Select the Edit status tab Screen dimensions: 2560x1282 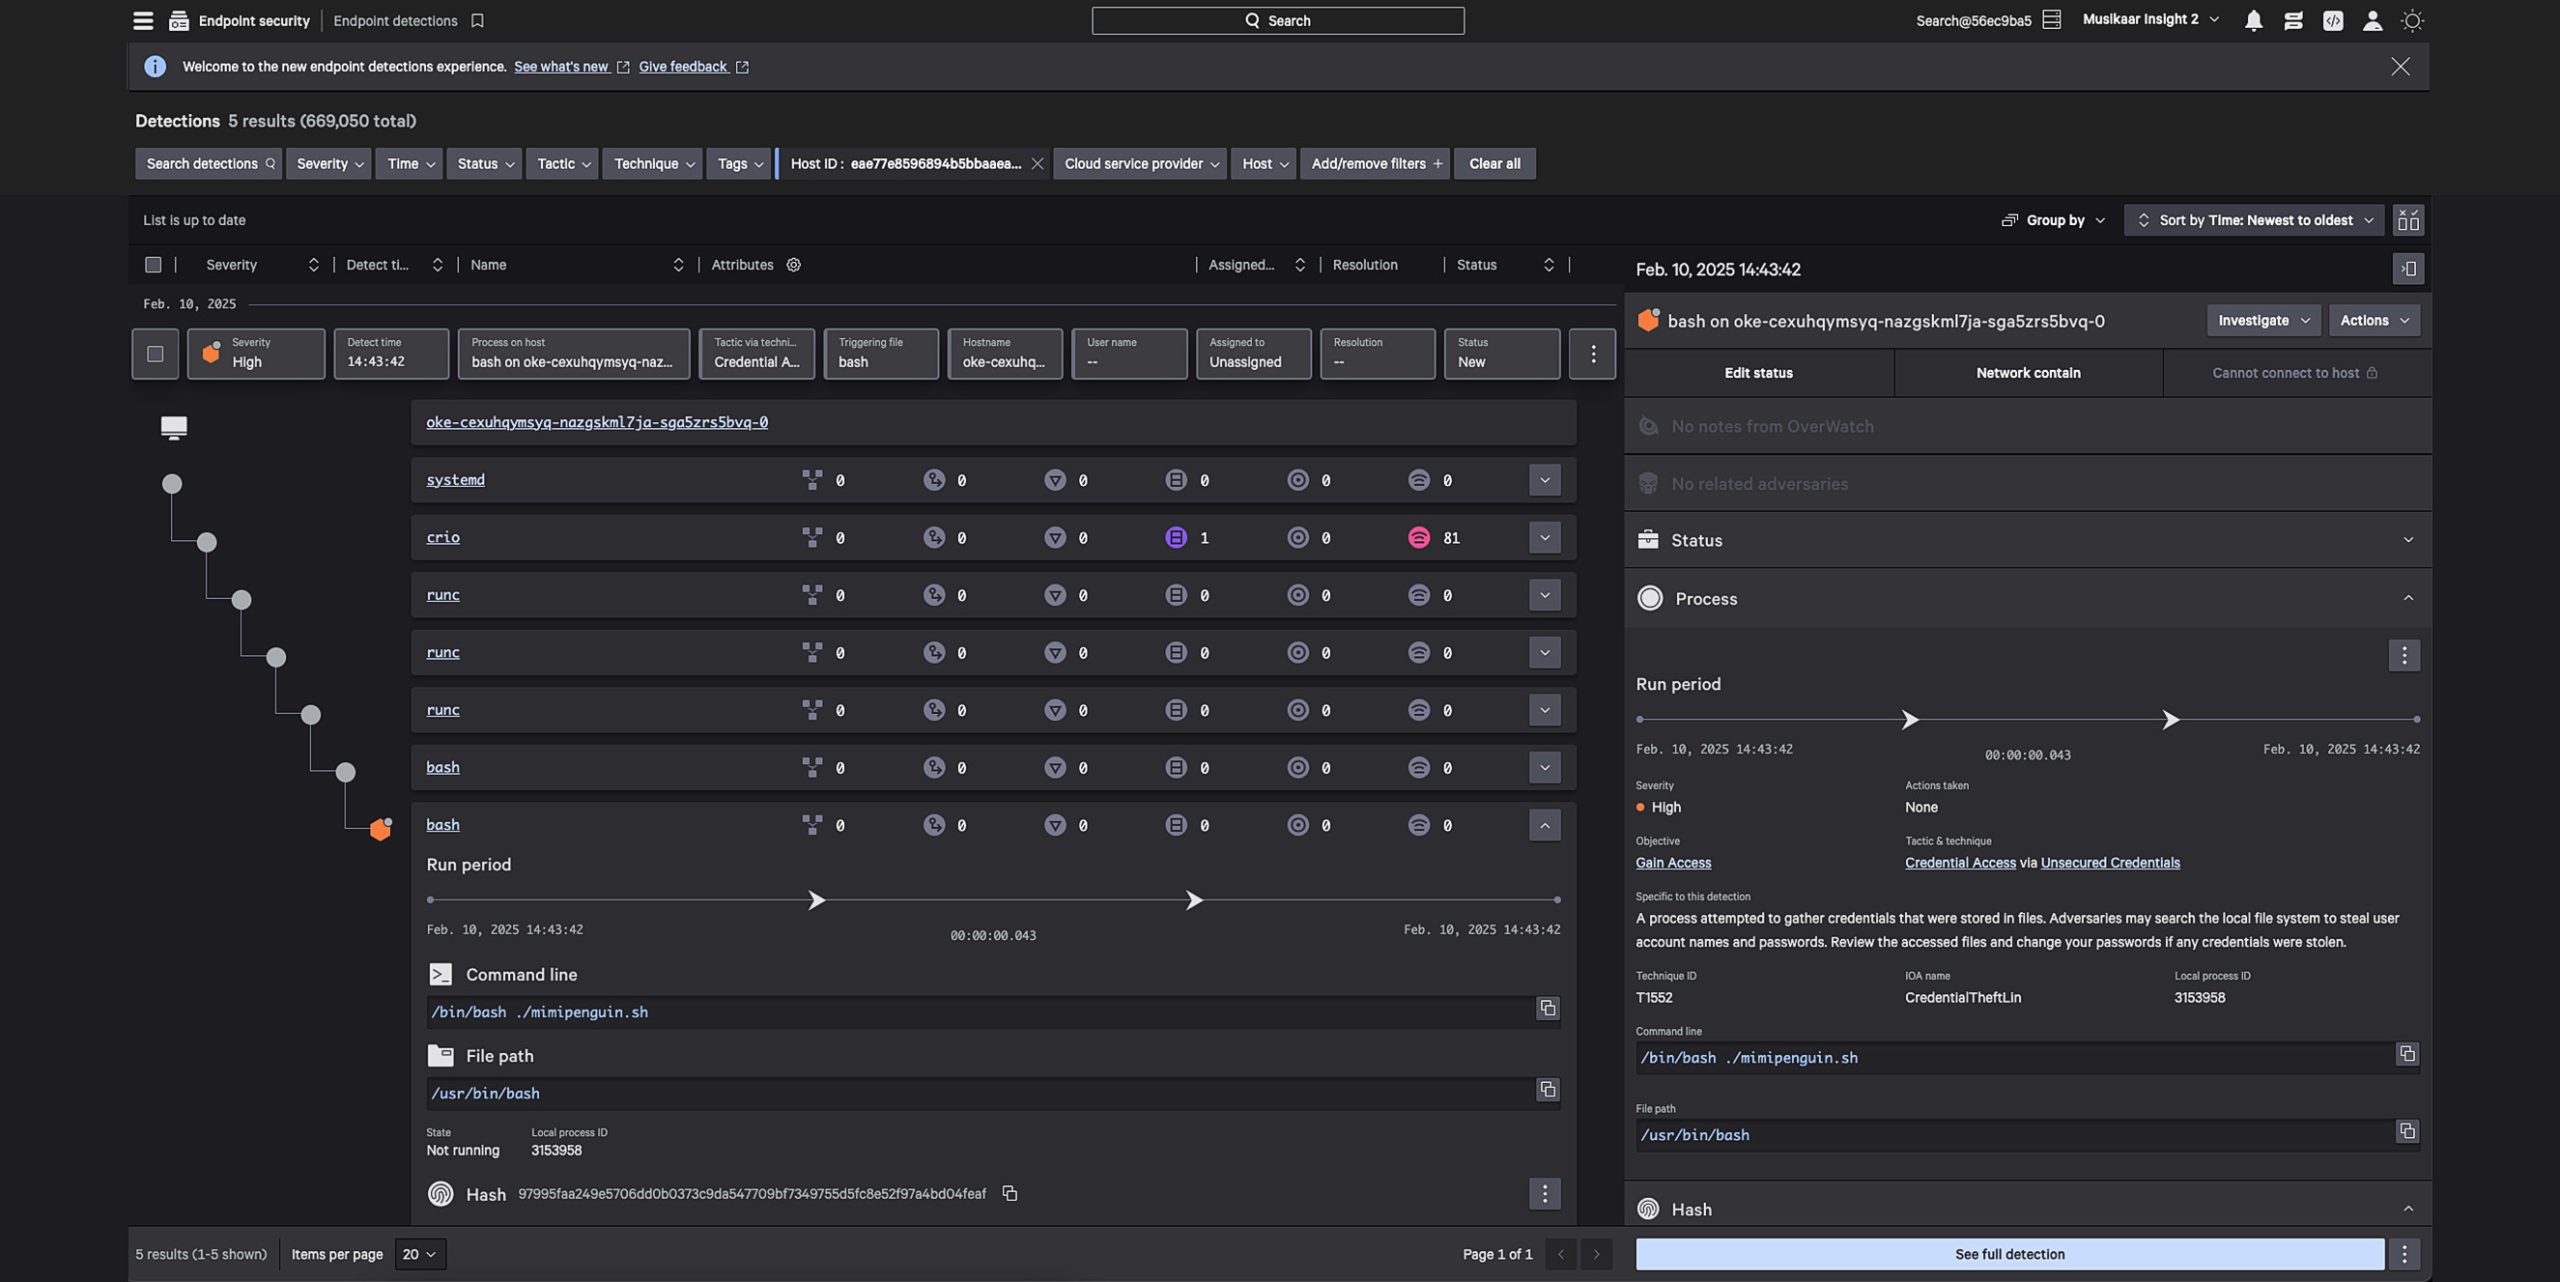(x=1758, y=373)
